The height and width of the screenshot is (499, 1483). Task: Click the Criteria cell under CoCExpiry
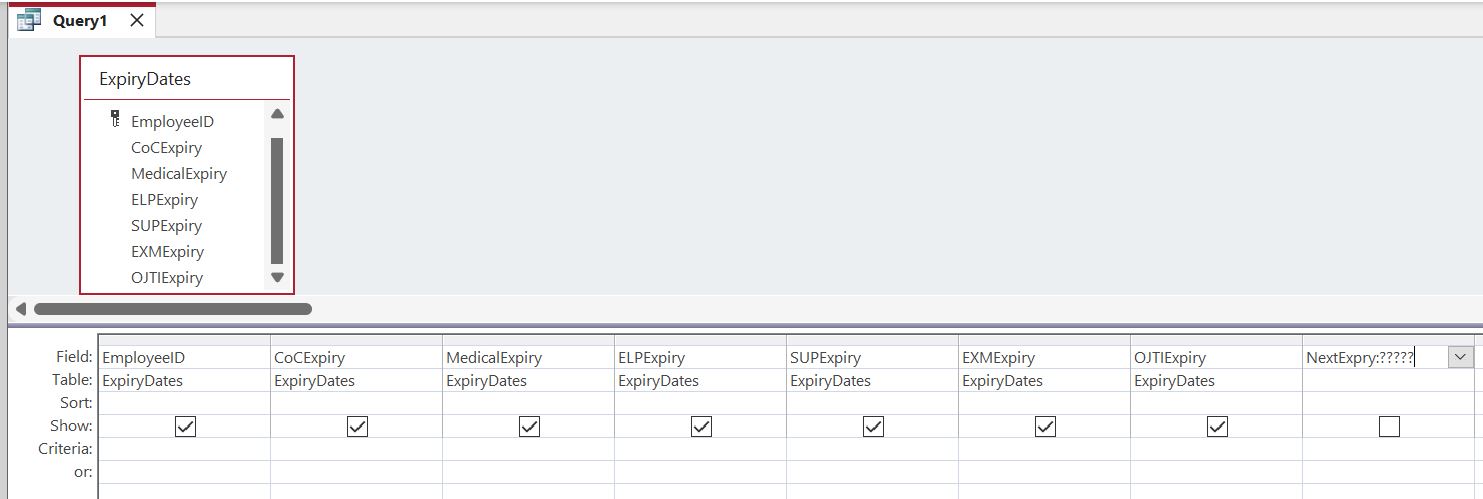coord(356,449)
